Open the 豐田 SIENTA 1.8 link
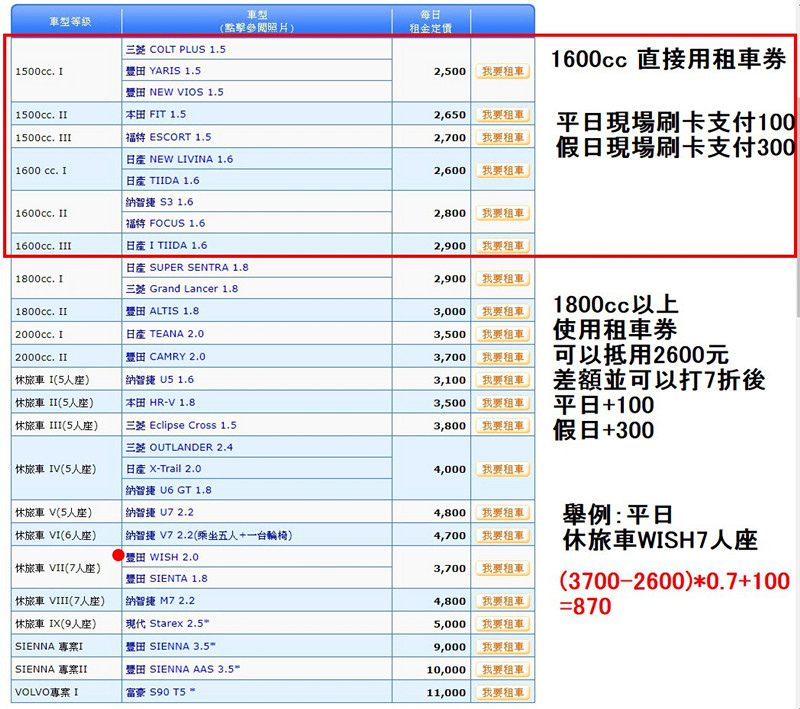The height and width of the screenshot is (709, 800). [x=166, y=578]
